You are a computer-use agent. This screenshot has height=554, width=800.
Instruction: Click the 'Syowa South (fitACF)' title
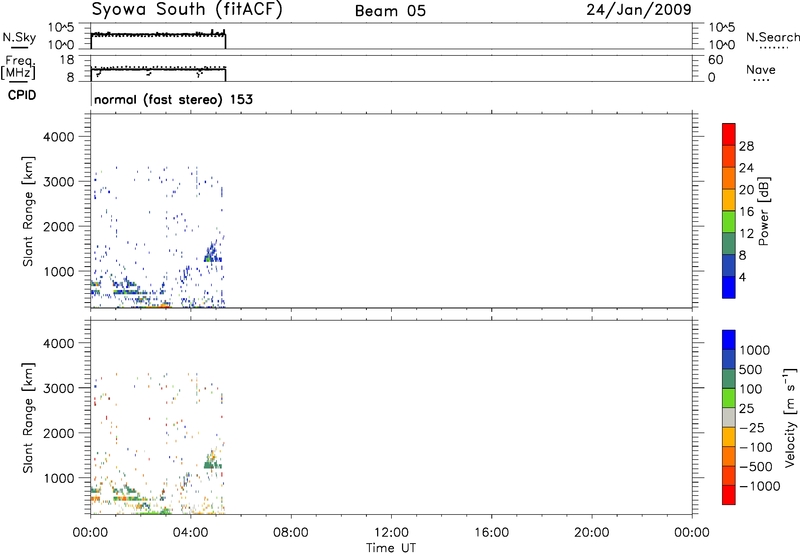click(x=186, y=9)
